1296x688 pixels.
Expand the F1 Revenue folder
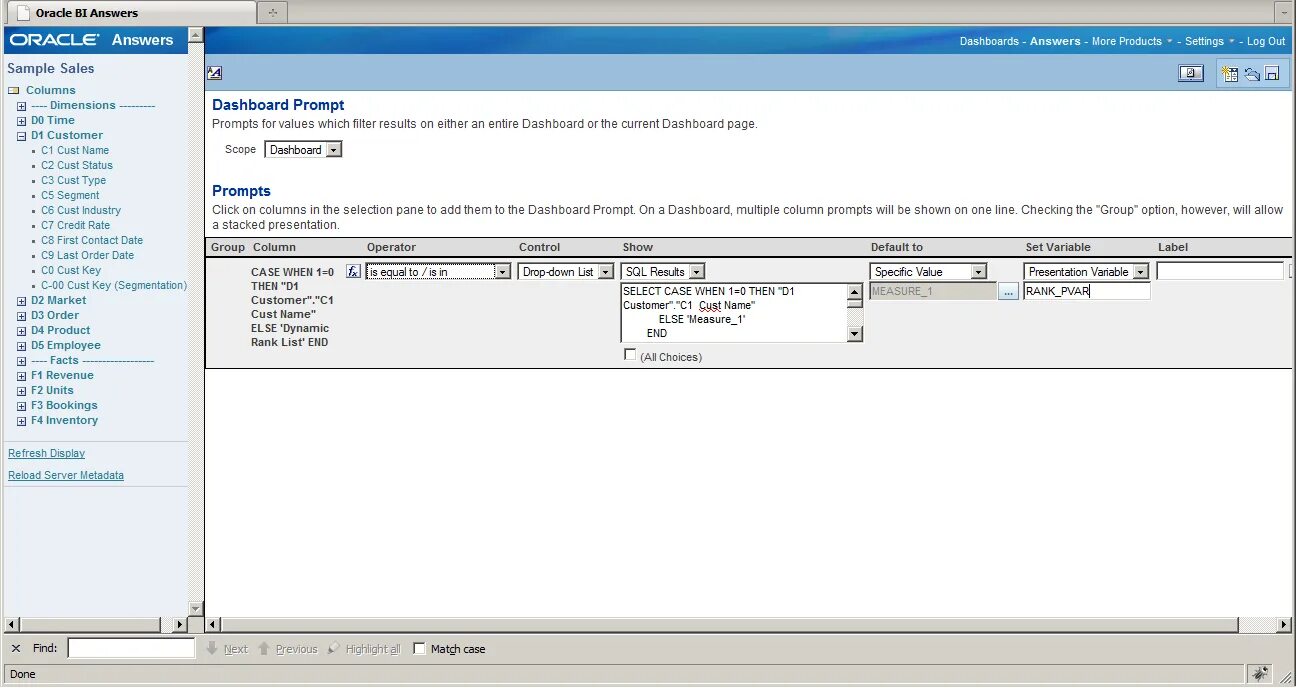tap(22, 375)
